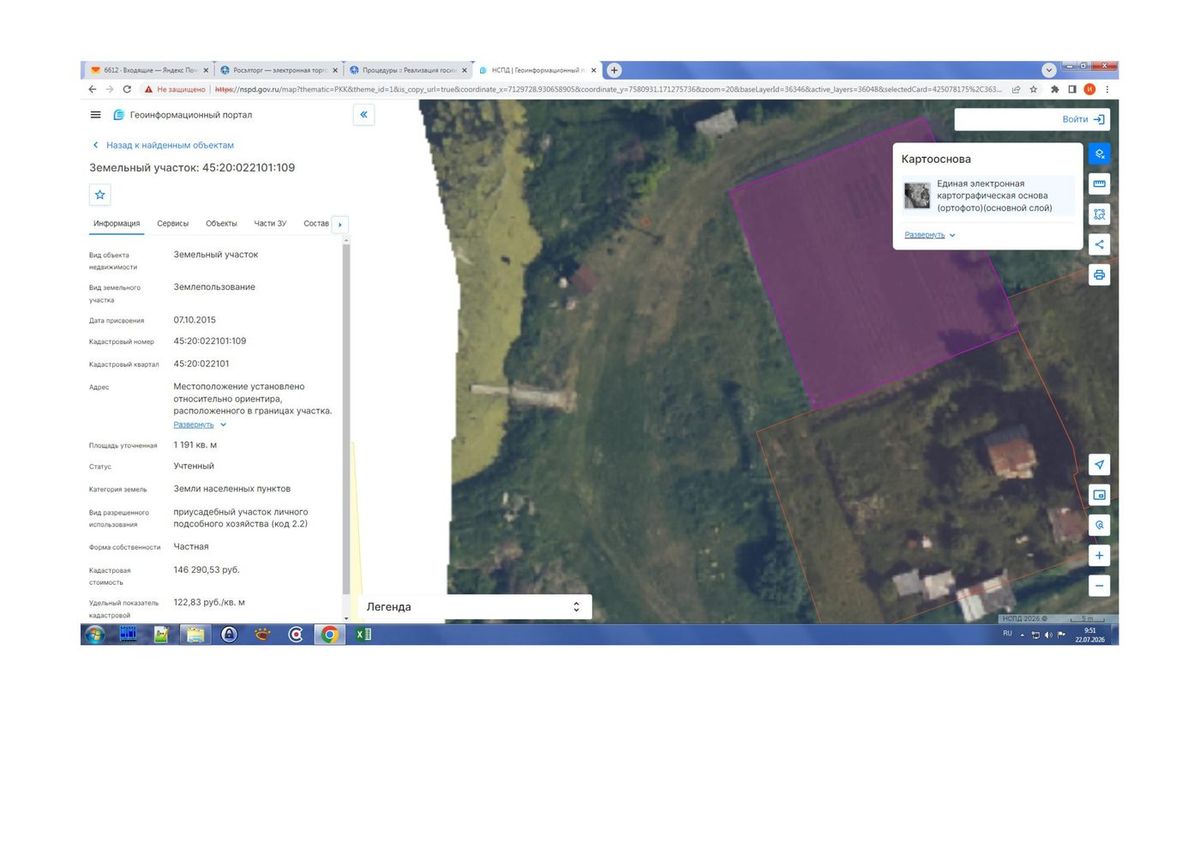The height and width of the screenshot is (849, 1200).
Task: Zoom out on the map with minus button
Action: [1100, 586]
